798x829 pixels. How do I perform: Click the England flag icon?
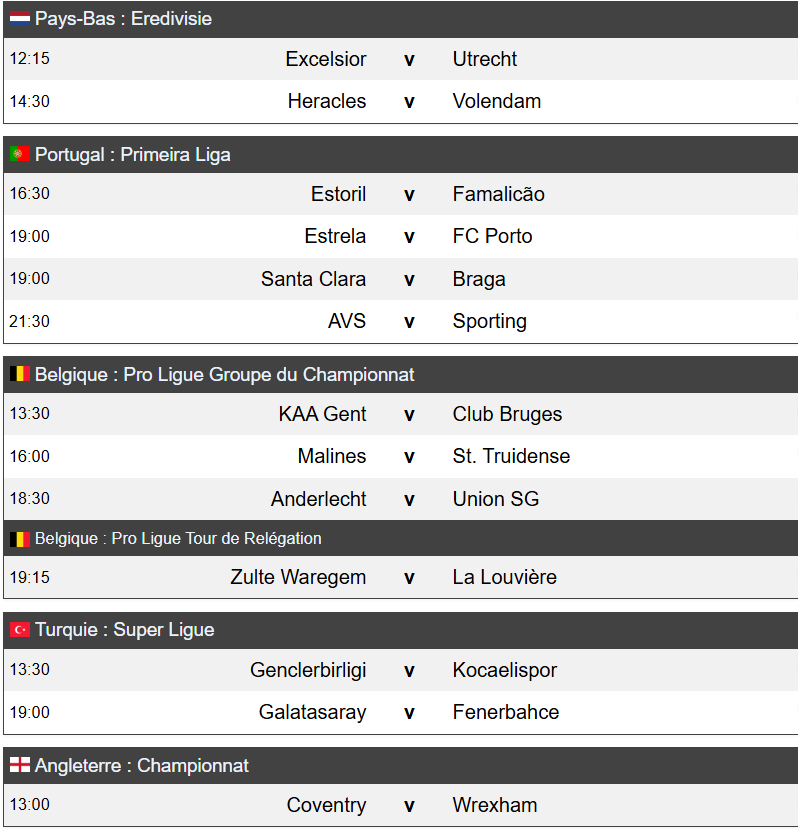point(20,766)
